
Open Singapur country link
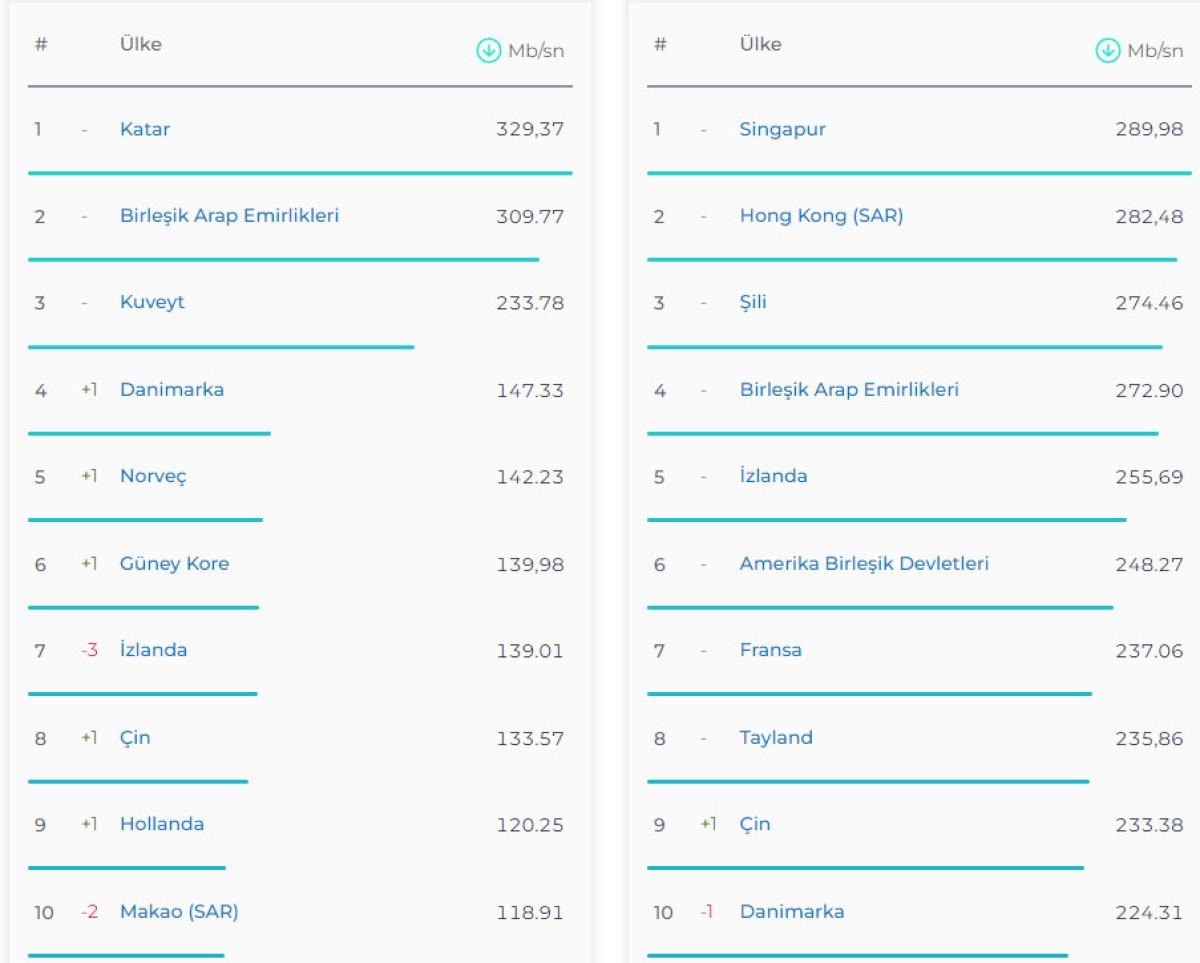pyautogui.click(x=782, y=129)
